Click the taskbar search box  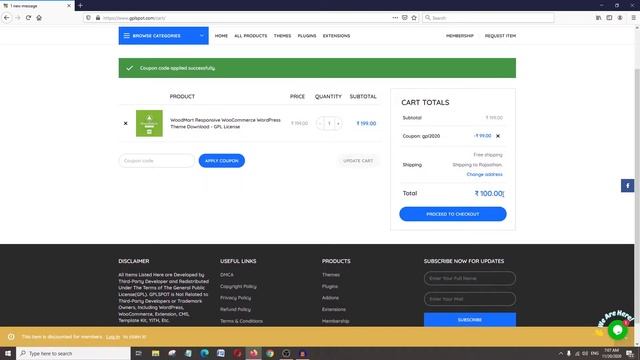73,353
